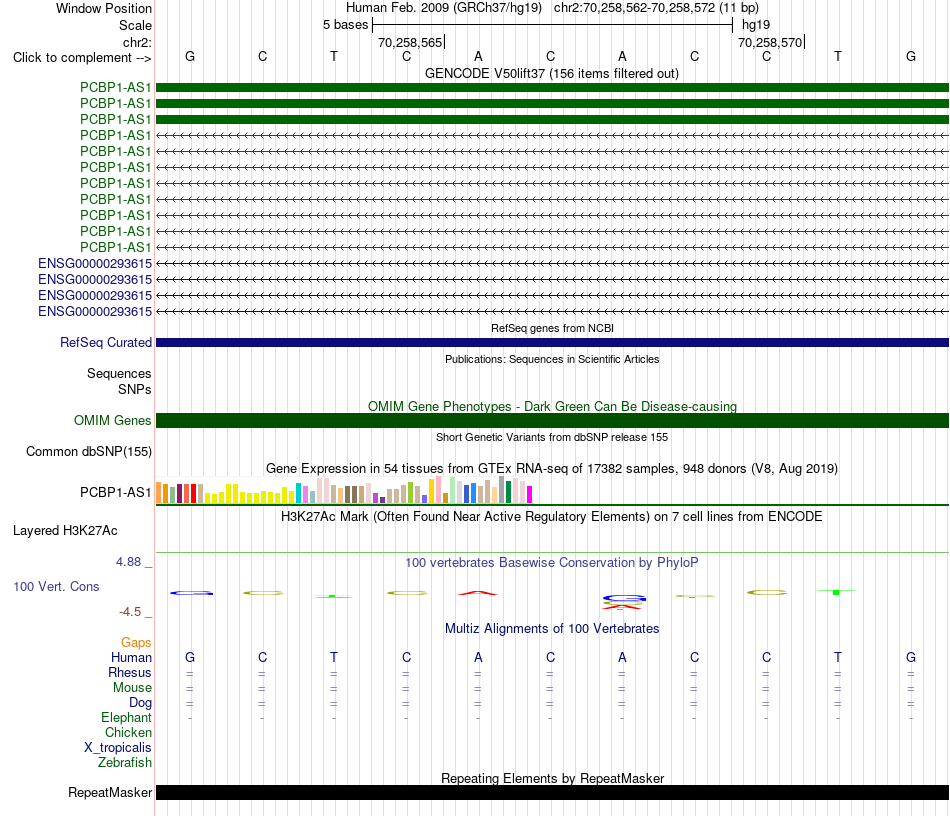The height and width of the screenshot is (816, 950).
Task: Click the Zebrafish species label
Action: [x=125, y=763]
